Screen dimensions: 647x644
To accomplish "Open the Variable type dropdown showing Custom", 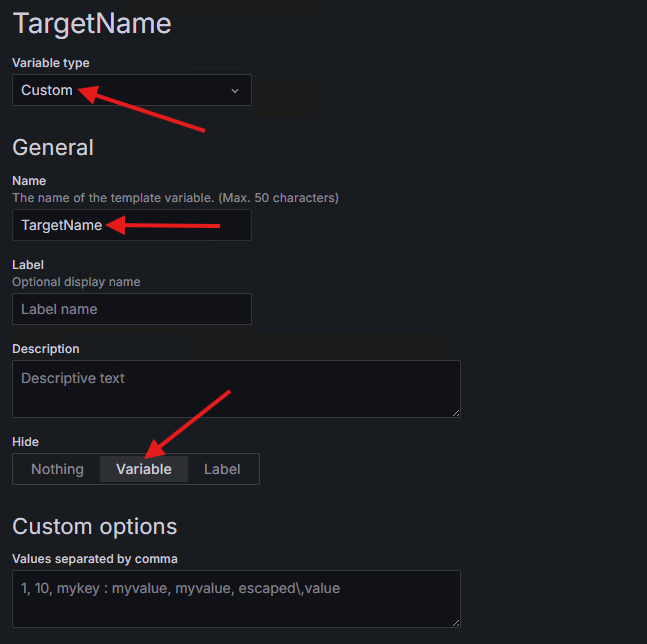I will point(130,90).
